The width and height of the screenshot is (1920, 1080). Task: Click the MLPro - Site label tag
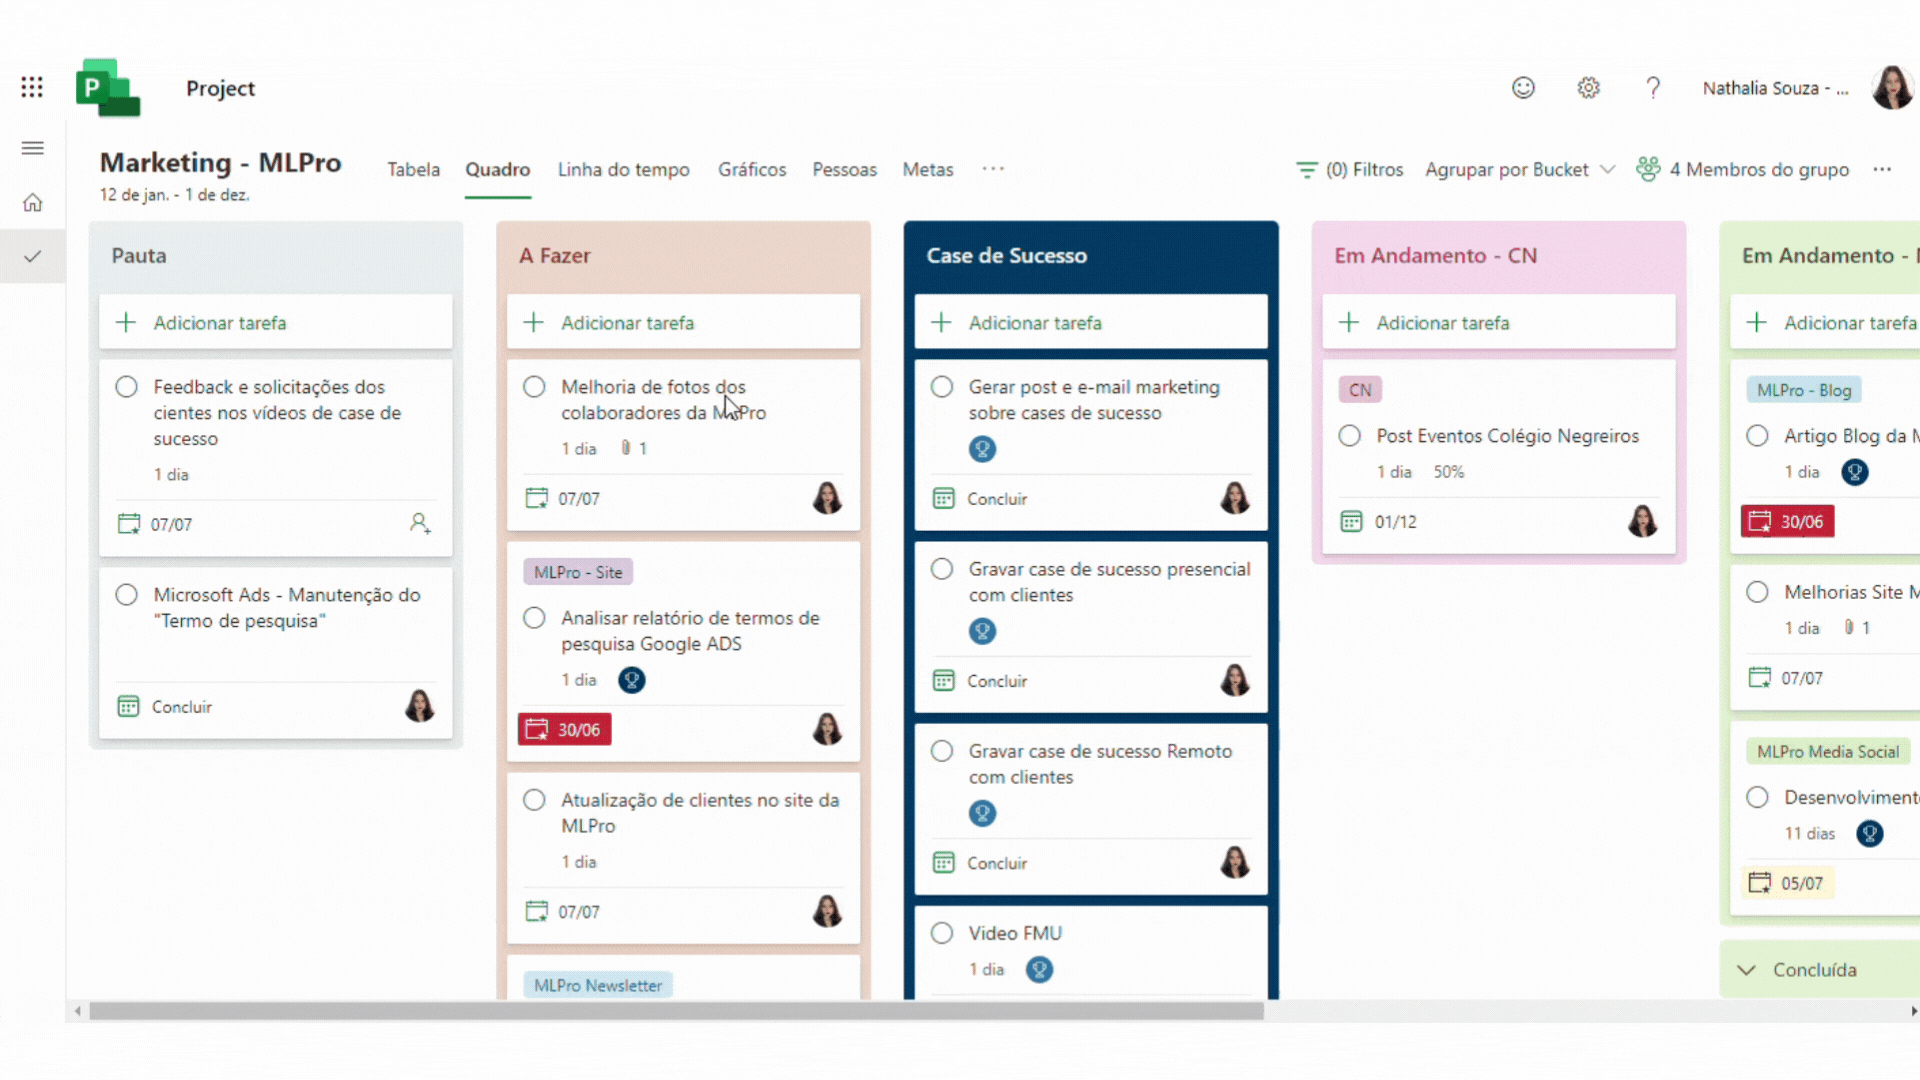[578, 572]
